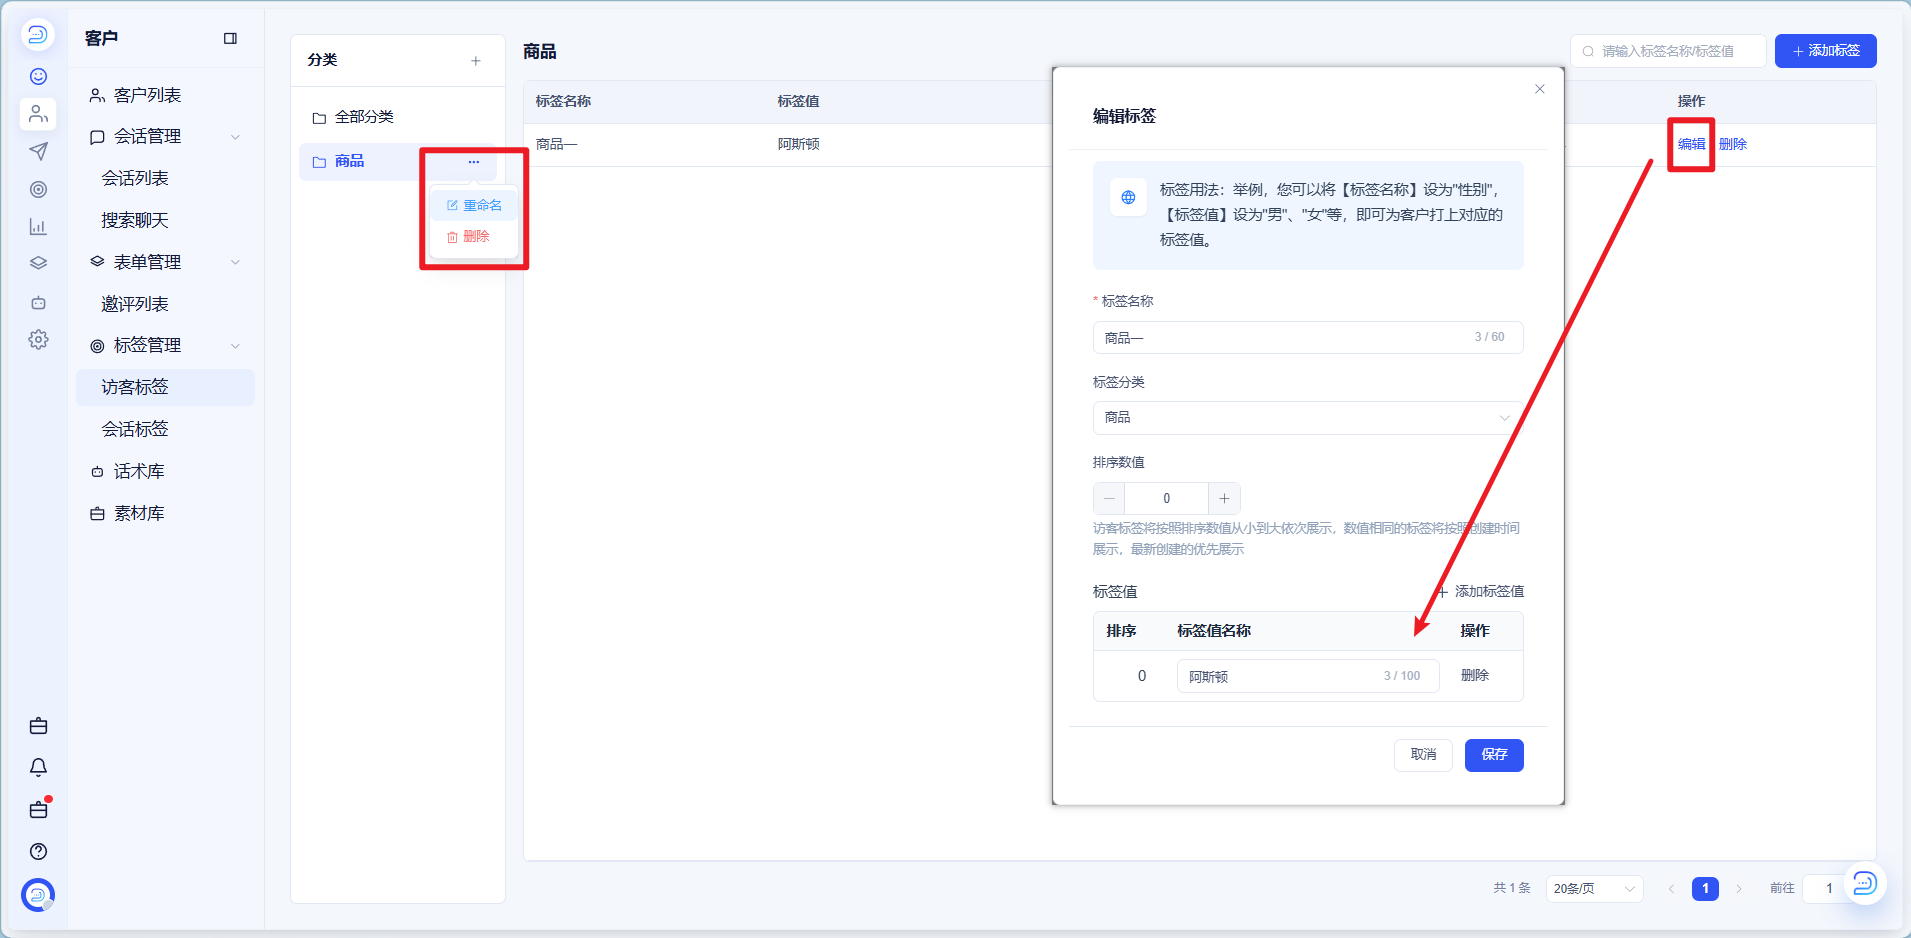Screen dimensions: 1911x938
Task: Open 访客标签 in the sidebar
Action: click(x=165, y=388)
